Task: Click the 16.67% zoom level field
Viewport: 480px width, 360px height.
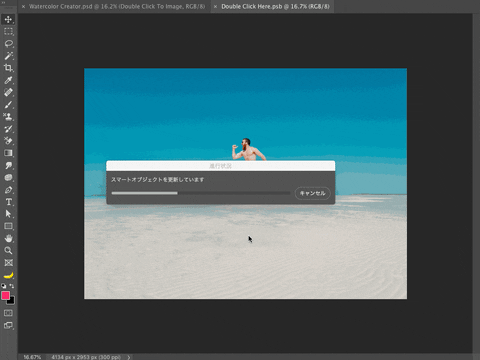Action: click(x=32, y=357)
